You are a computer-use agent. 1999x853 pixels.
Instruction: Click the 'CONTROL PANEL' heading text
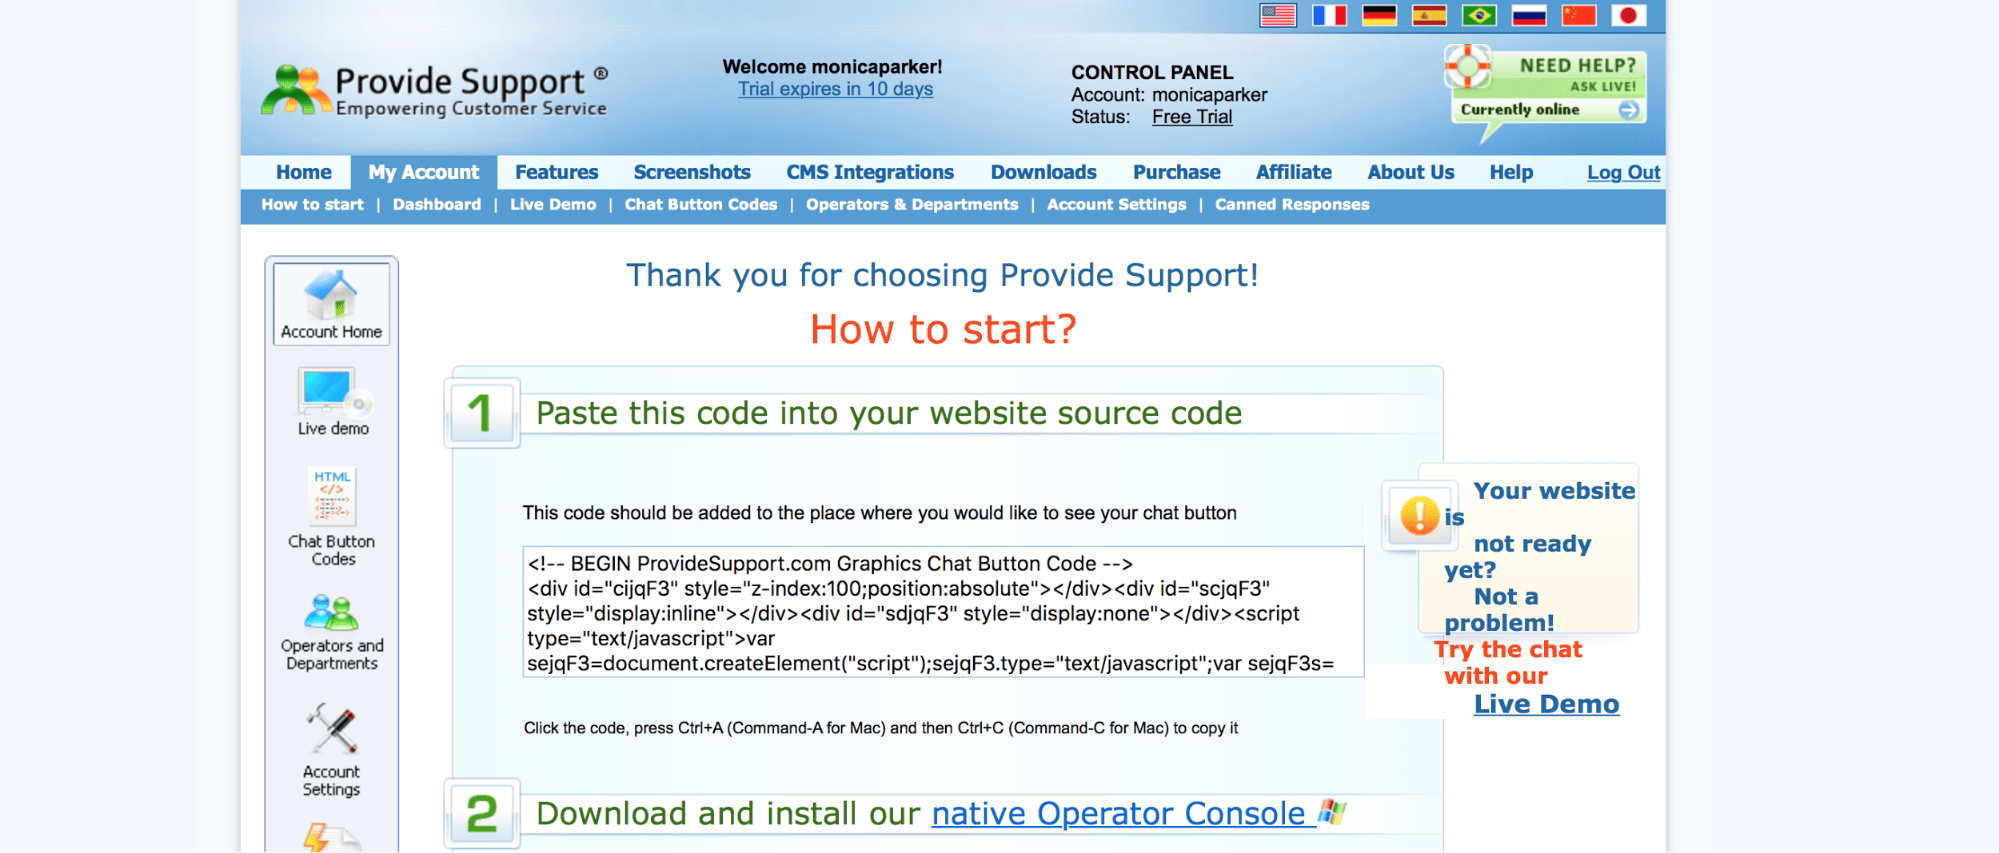(x=1152, y=72)
